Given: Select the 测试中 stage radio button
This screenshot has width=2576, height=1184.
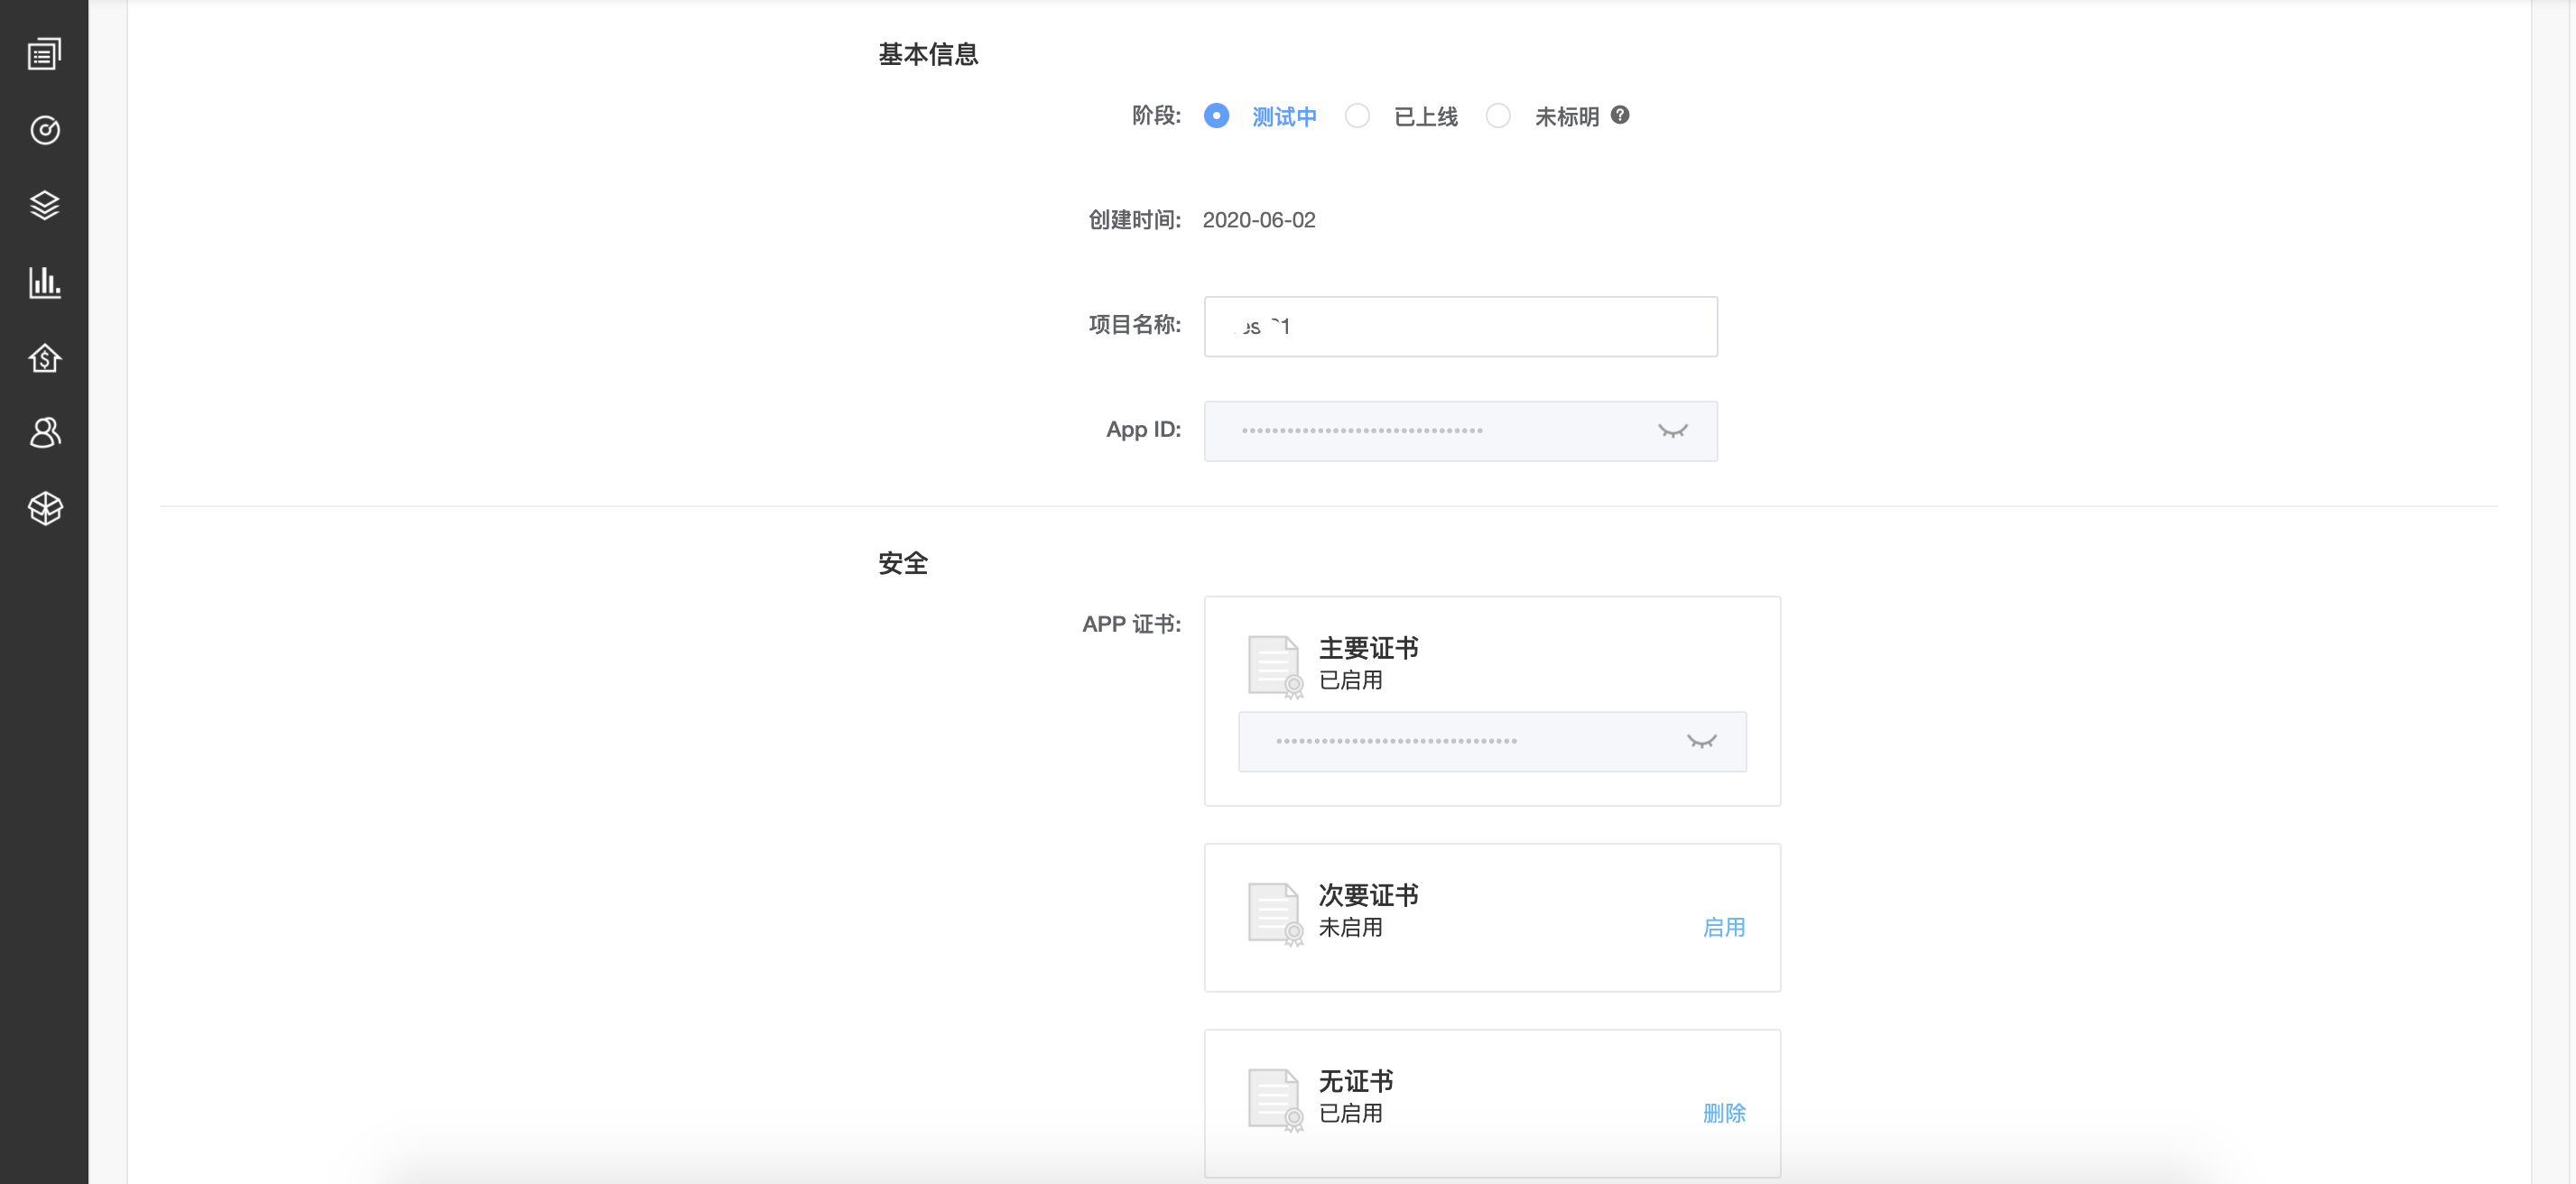Looking at the screenshot, I should [1216, 116].
